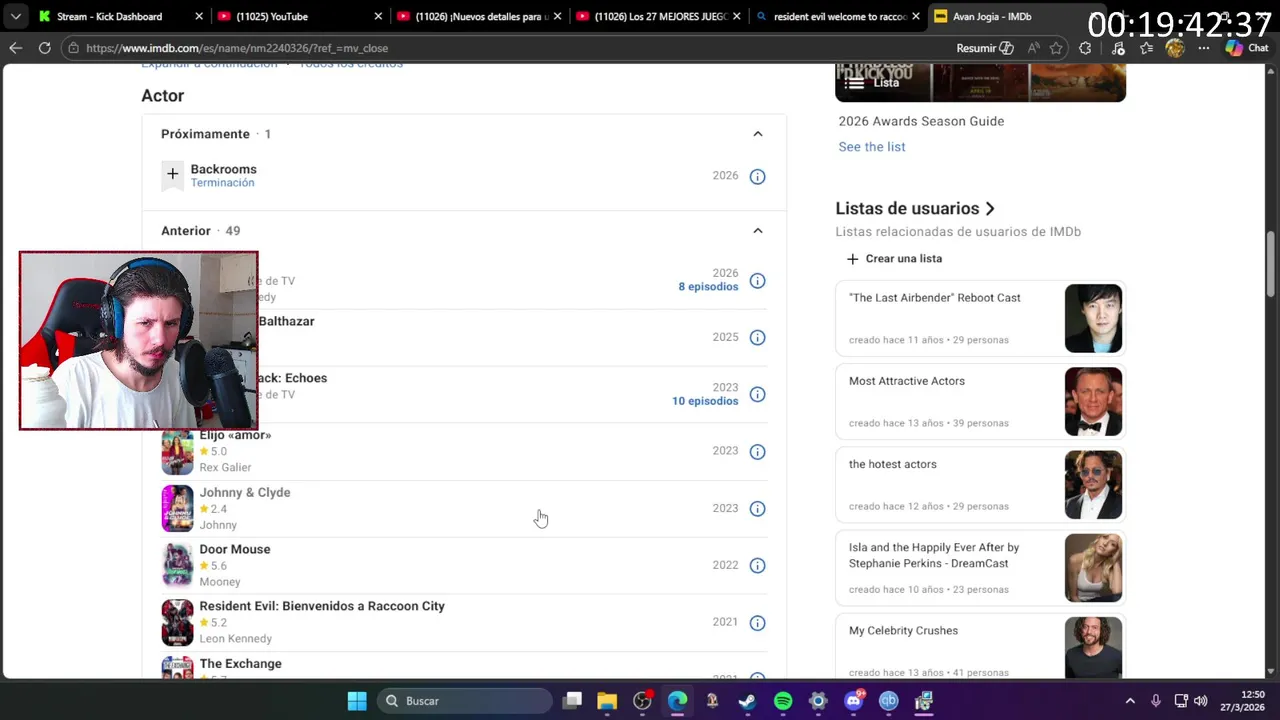
Task: Open Discord from the taskbar
Action: click(854, 701)
